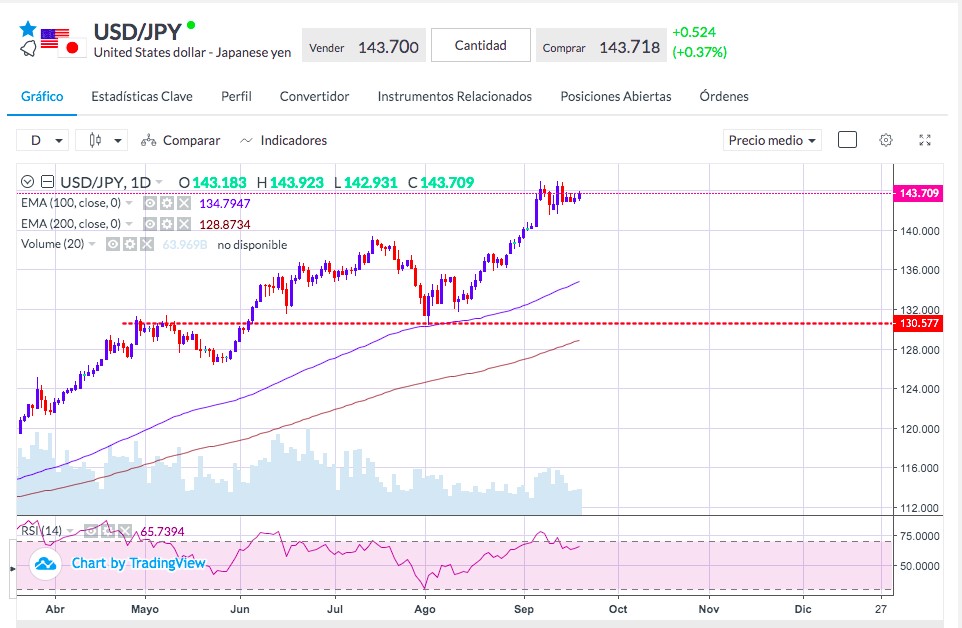Open the Órdenes tab

(724, 96)
